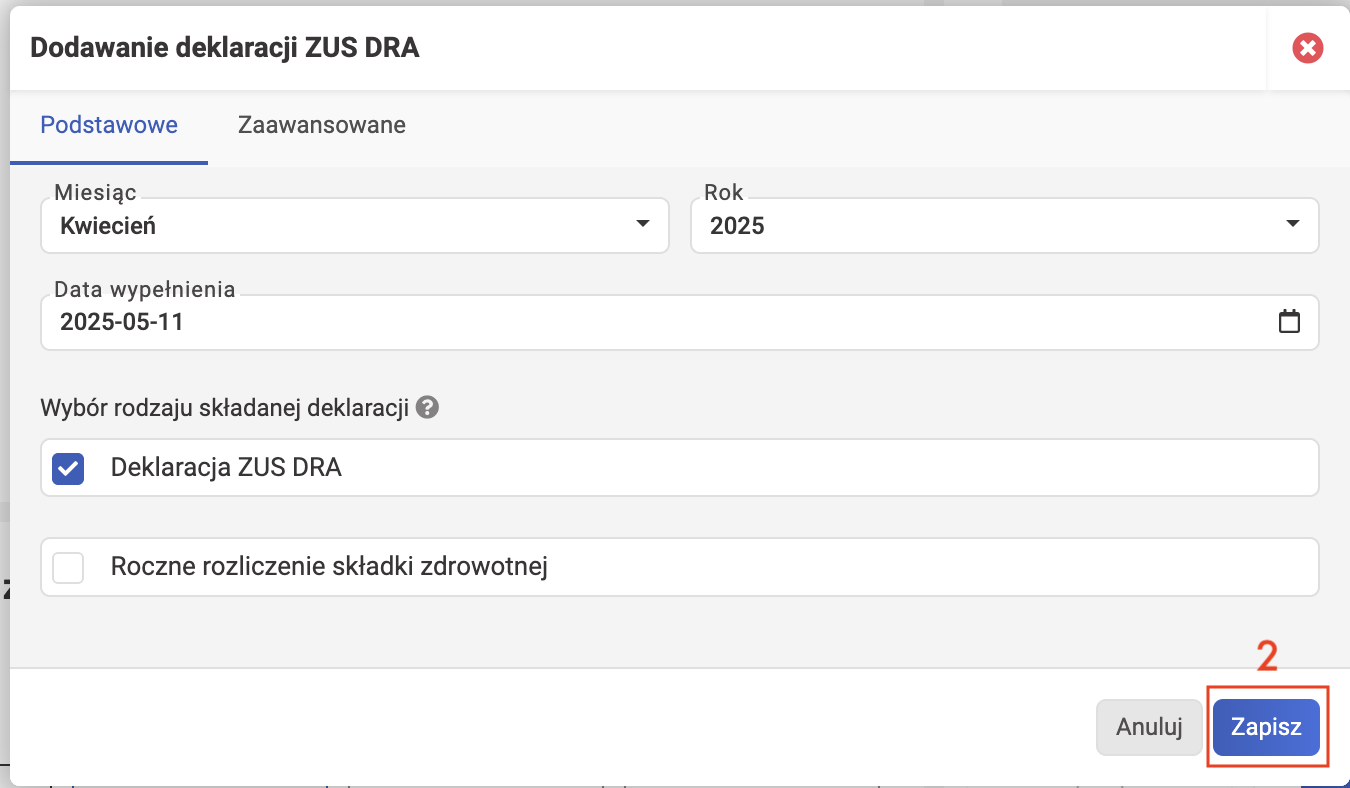The height and width of the screenshot is (788, 1350).
Task: Focus the Data wypełnienia date field
Action: (x=680, y=322)
